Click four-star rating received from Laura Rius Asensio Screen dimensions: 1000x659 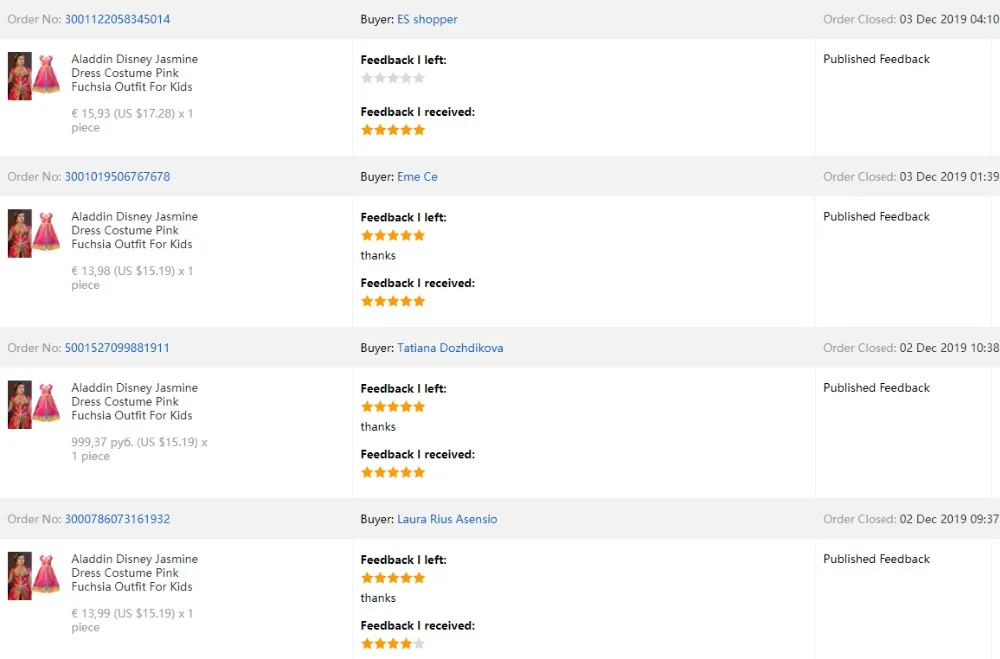point(393,643)
